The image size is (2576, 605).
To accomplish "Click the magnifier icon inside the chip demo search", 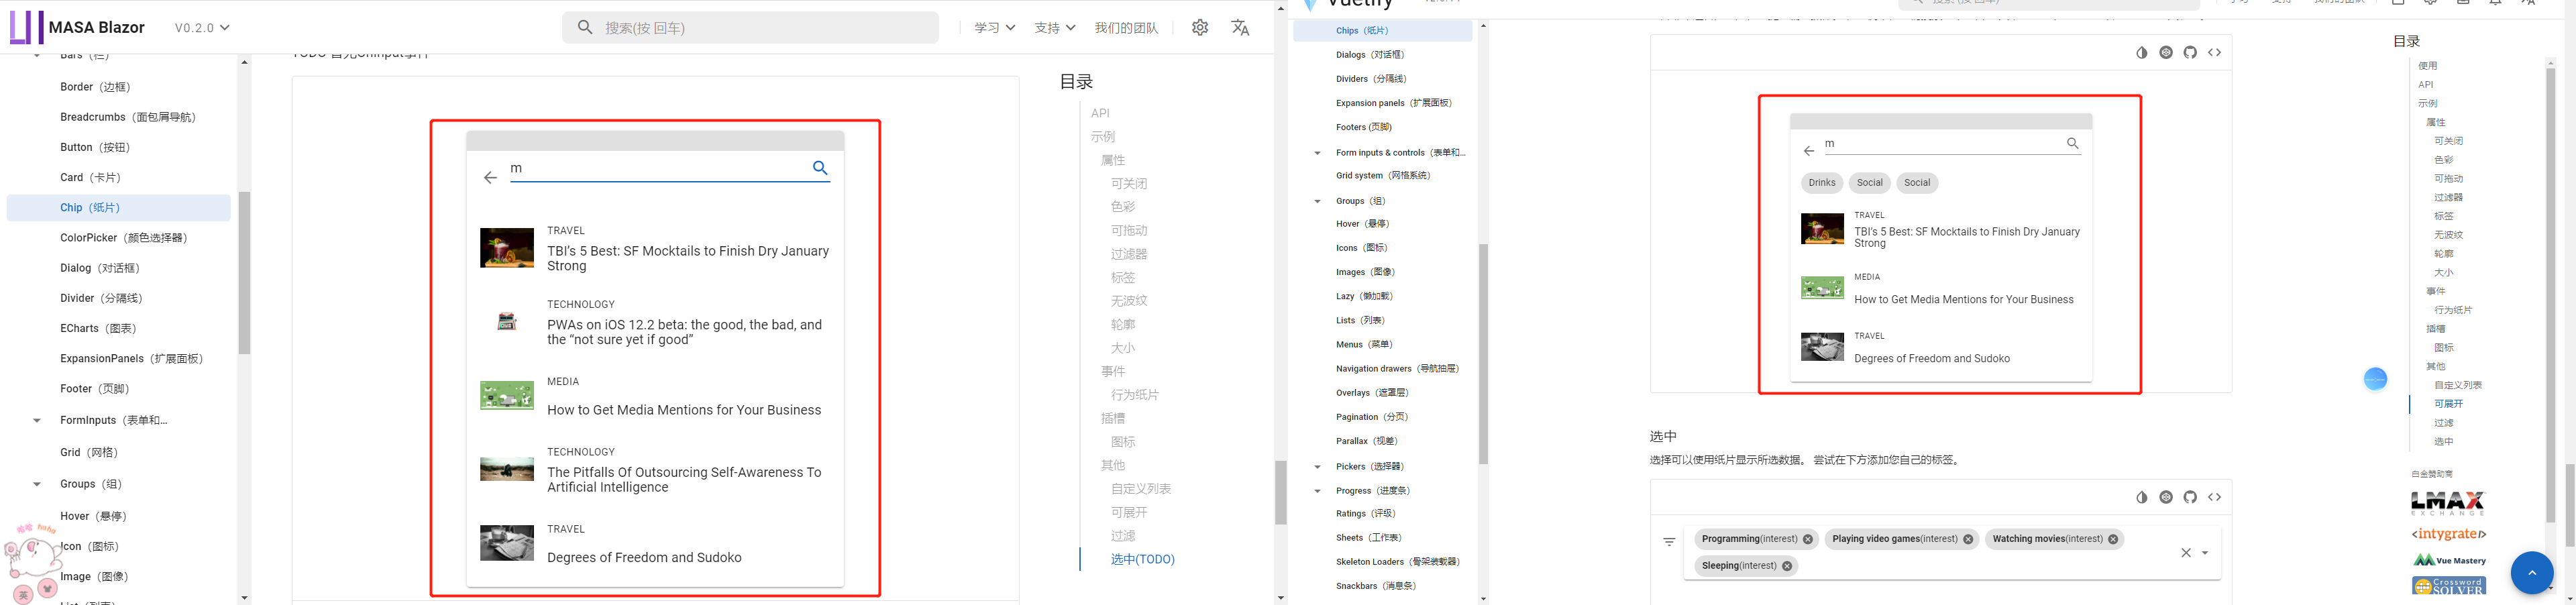I will click(820, 168).
